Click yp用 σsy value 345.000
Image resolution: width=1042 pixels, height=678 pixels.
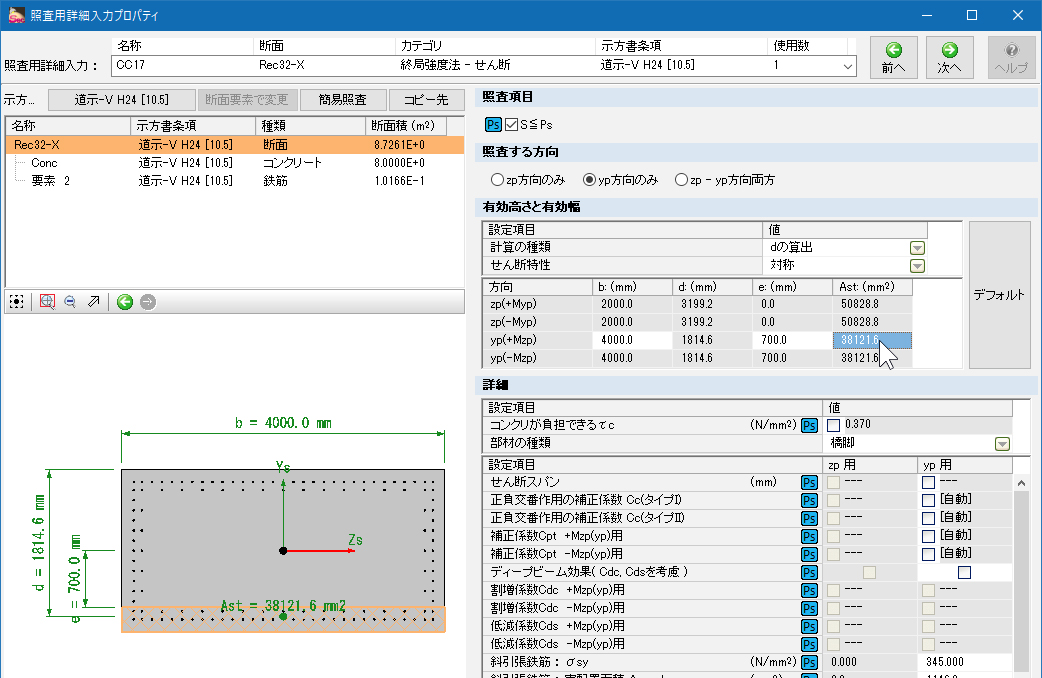[x=964, y=662]
